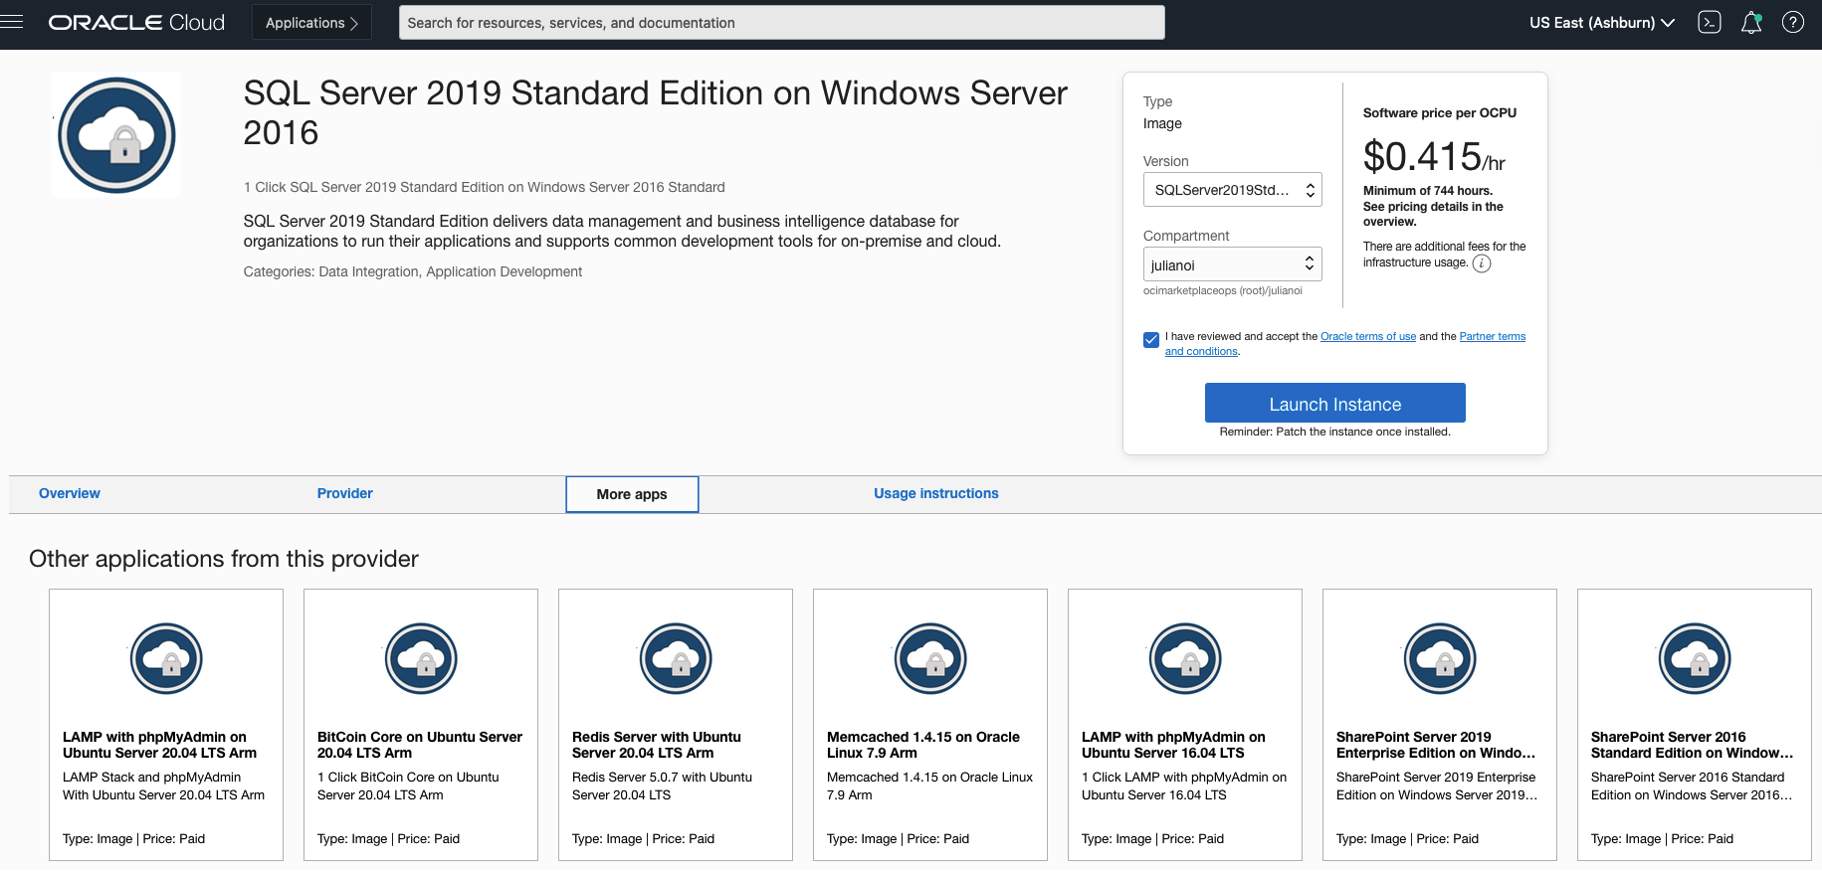The image size is (1822, 873).
Task: Click the Memcached card cloud icon
Action: [x=930, y=658]
